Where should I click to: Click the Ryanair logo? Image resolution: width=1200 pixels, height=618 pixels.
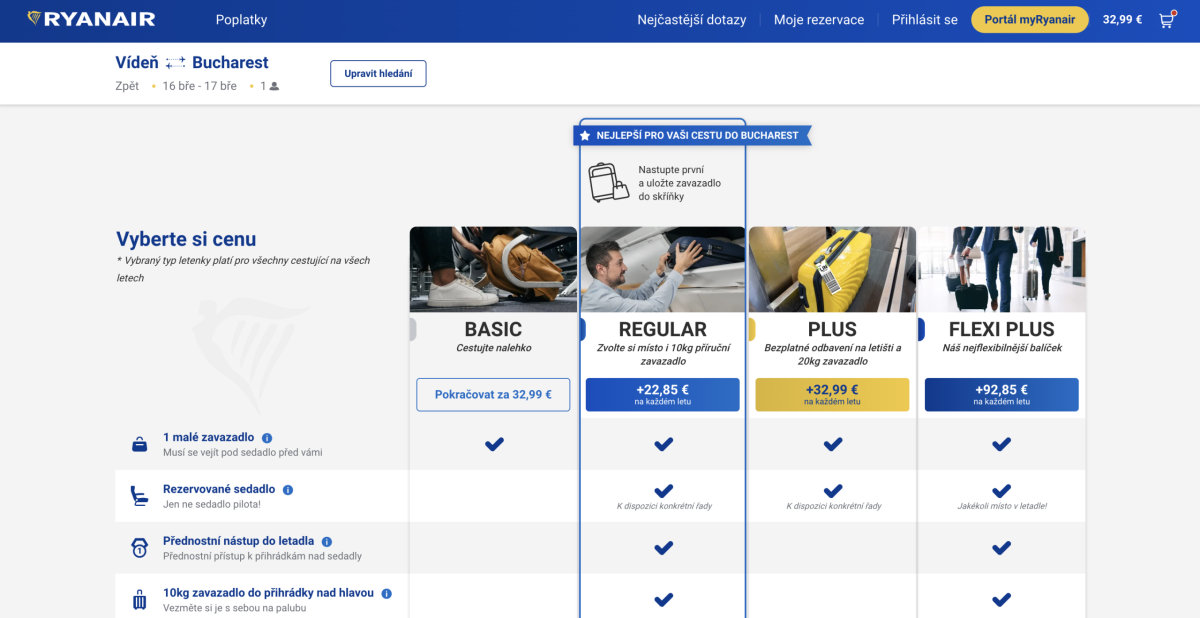[x=91, y=20]
